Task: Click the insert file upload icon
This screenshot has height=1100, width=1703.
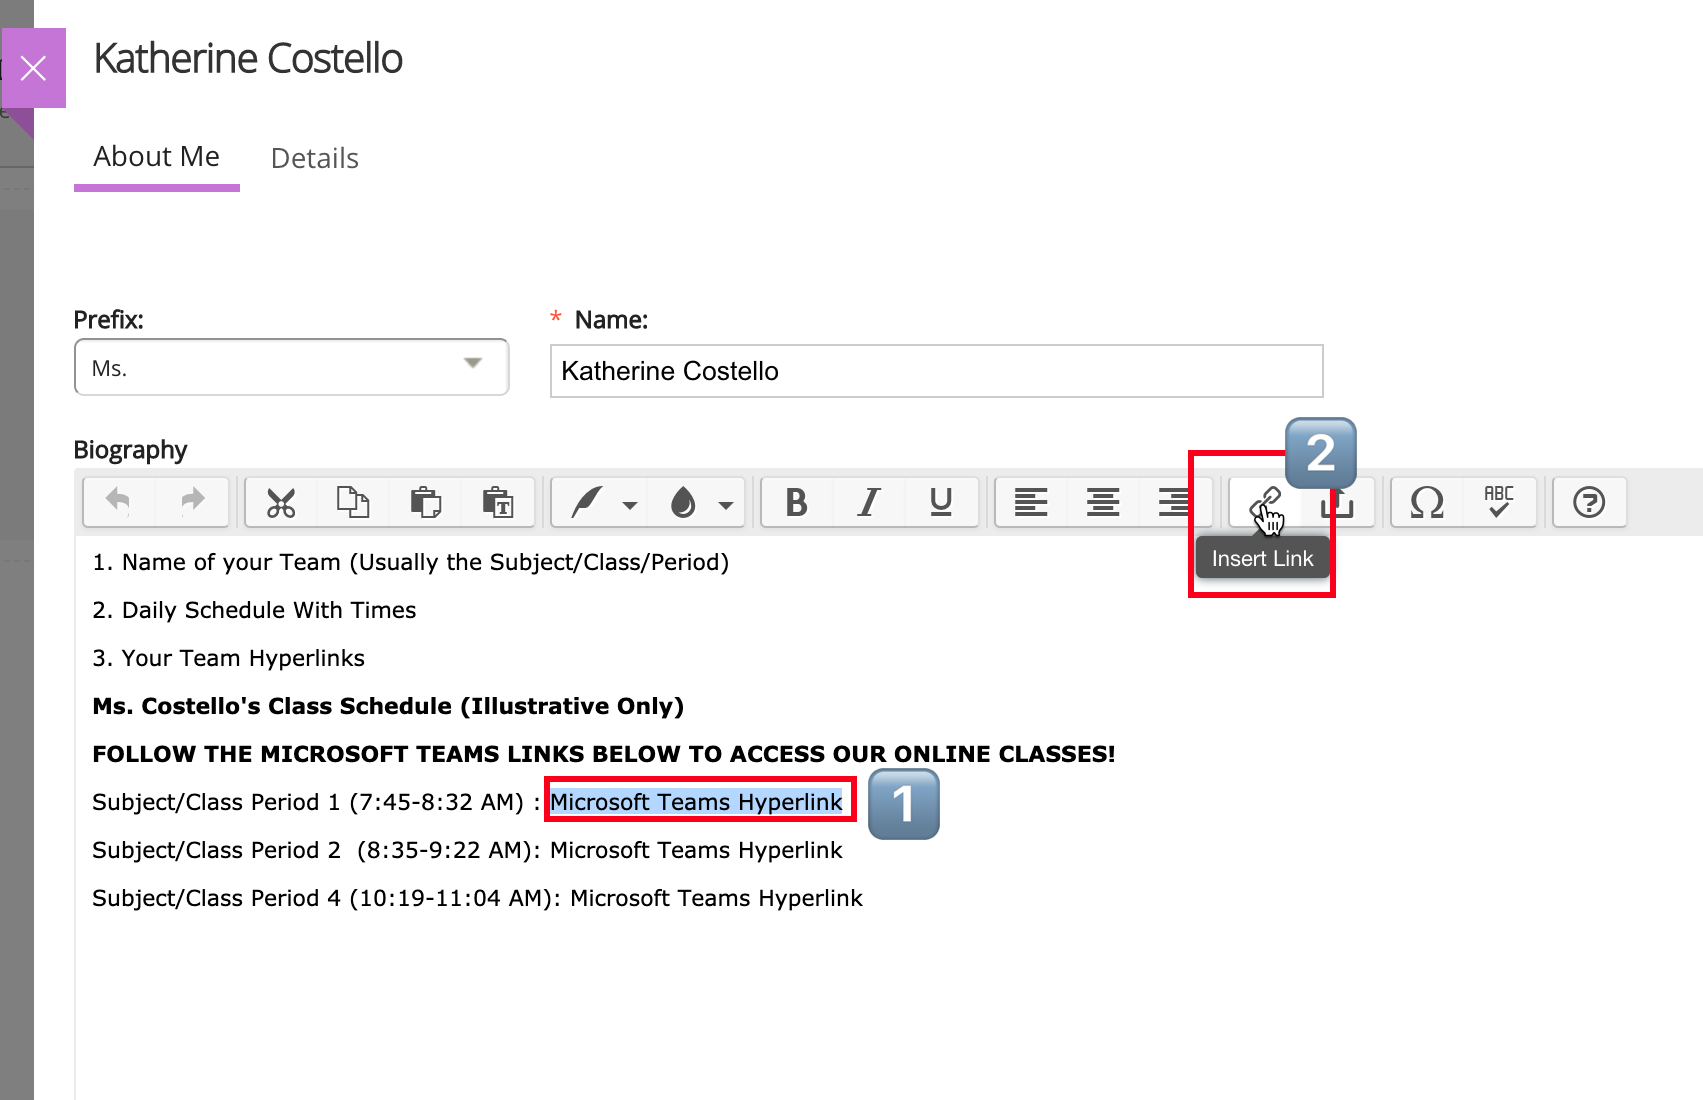Action: pyautogui.click(x=1337, y=501)
